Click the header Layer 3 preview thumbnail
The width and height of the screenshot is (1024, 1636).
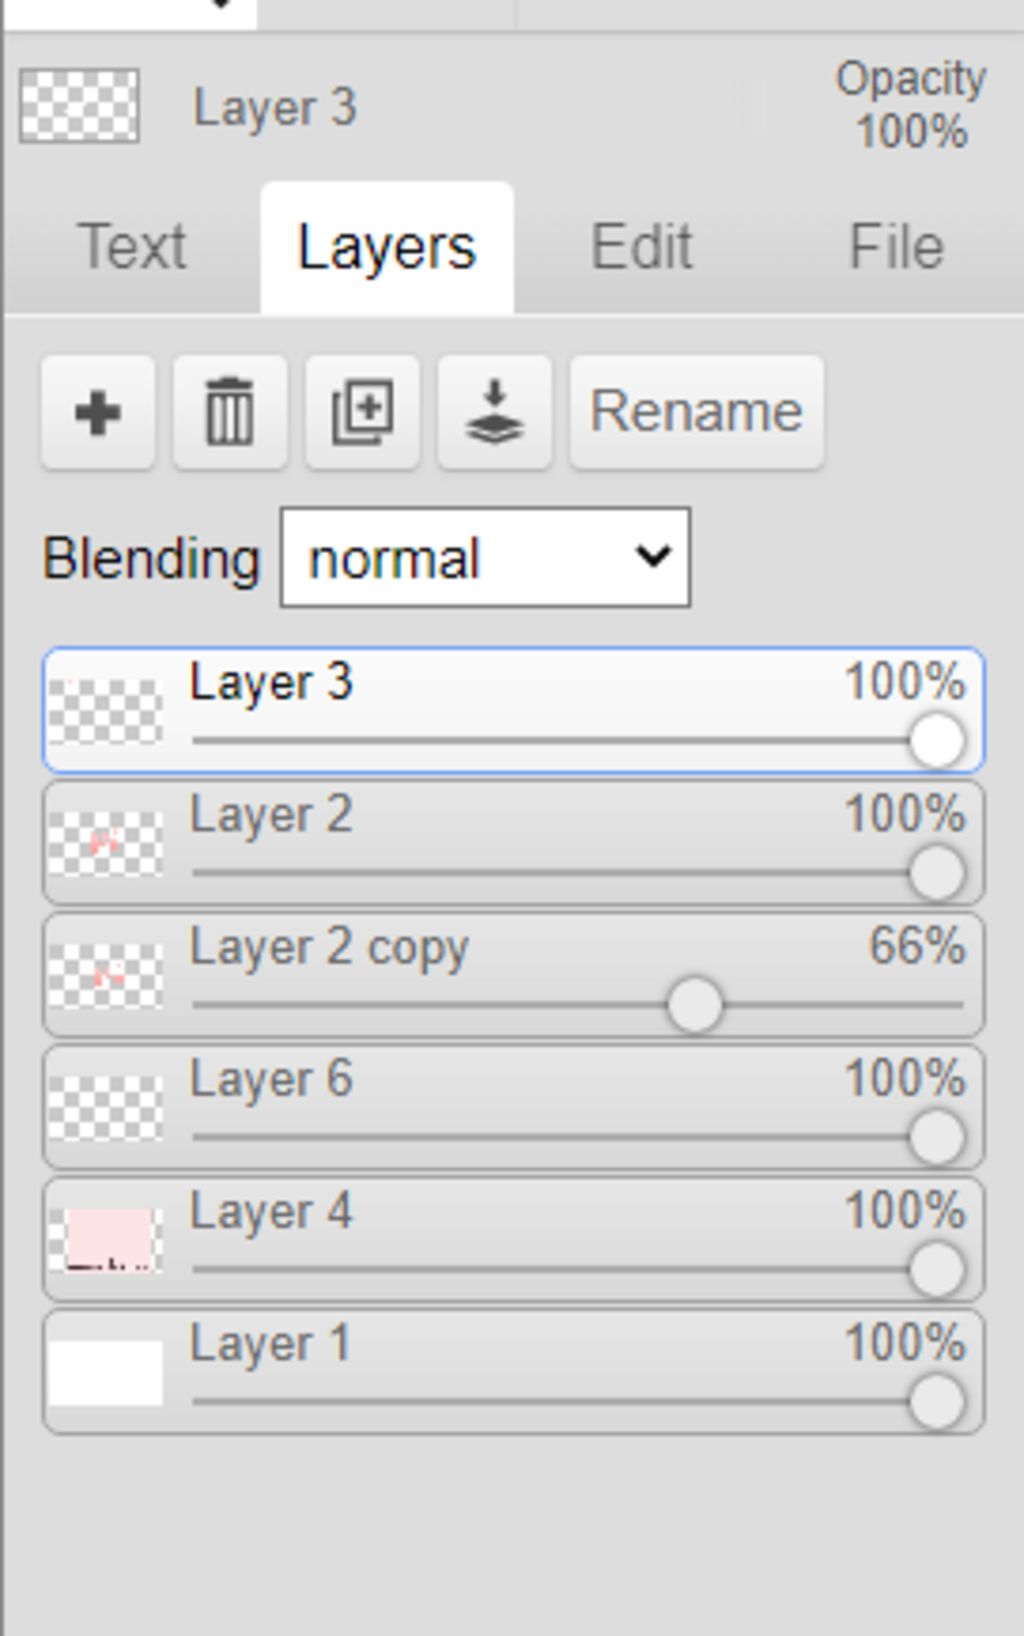80,105
